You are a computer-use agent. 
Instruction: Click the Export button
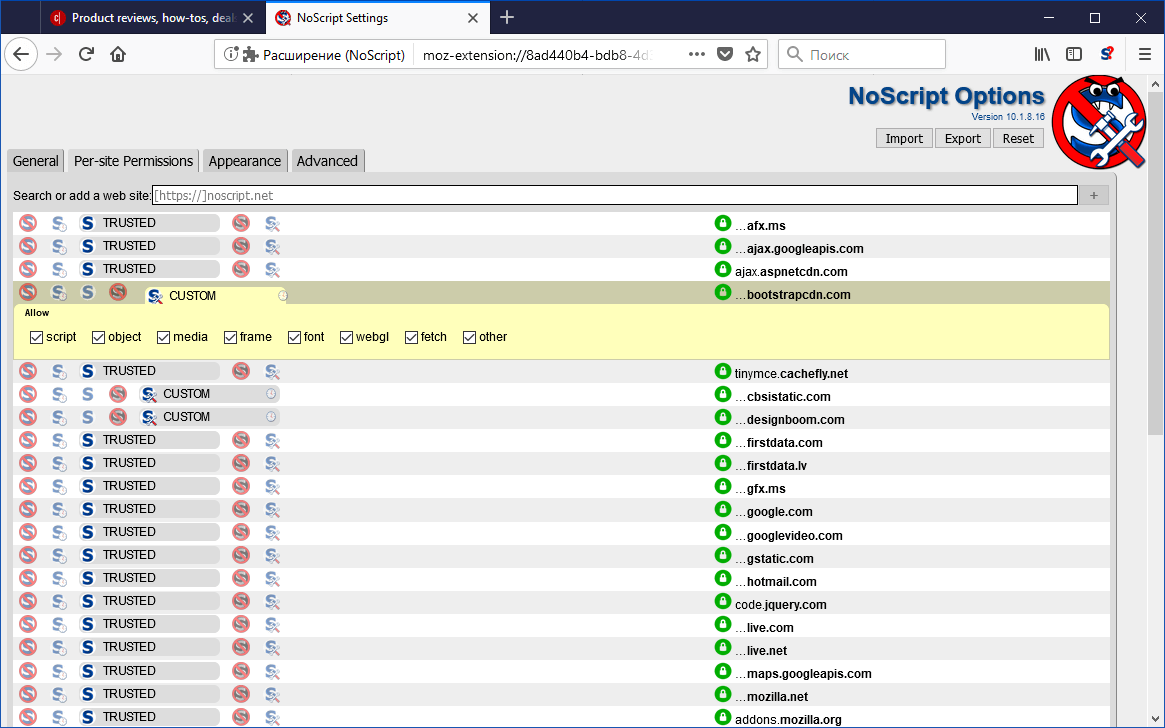click(x=962, y=138)
